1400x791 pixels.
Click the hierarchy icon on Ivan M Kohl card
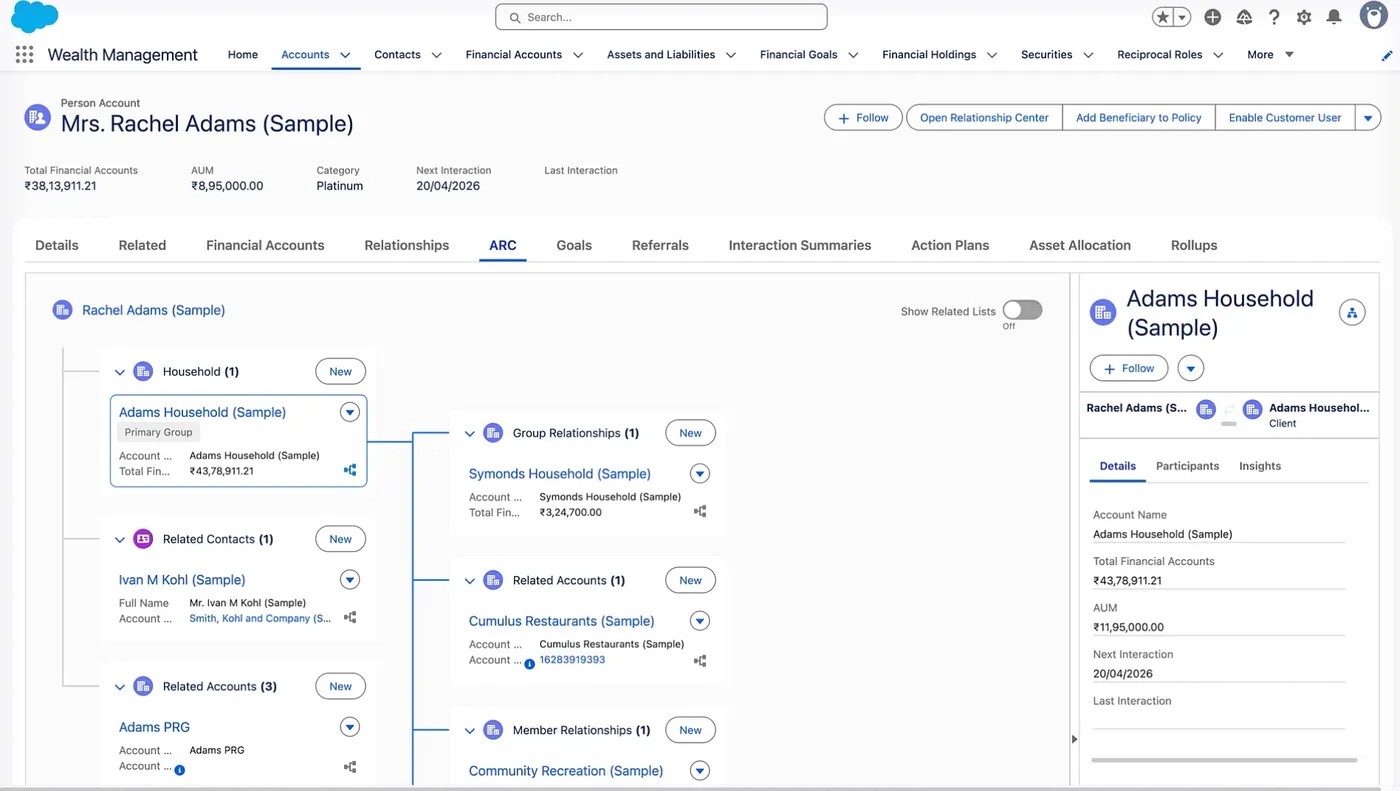point(350,618)
